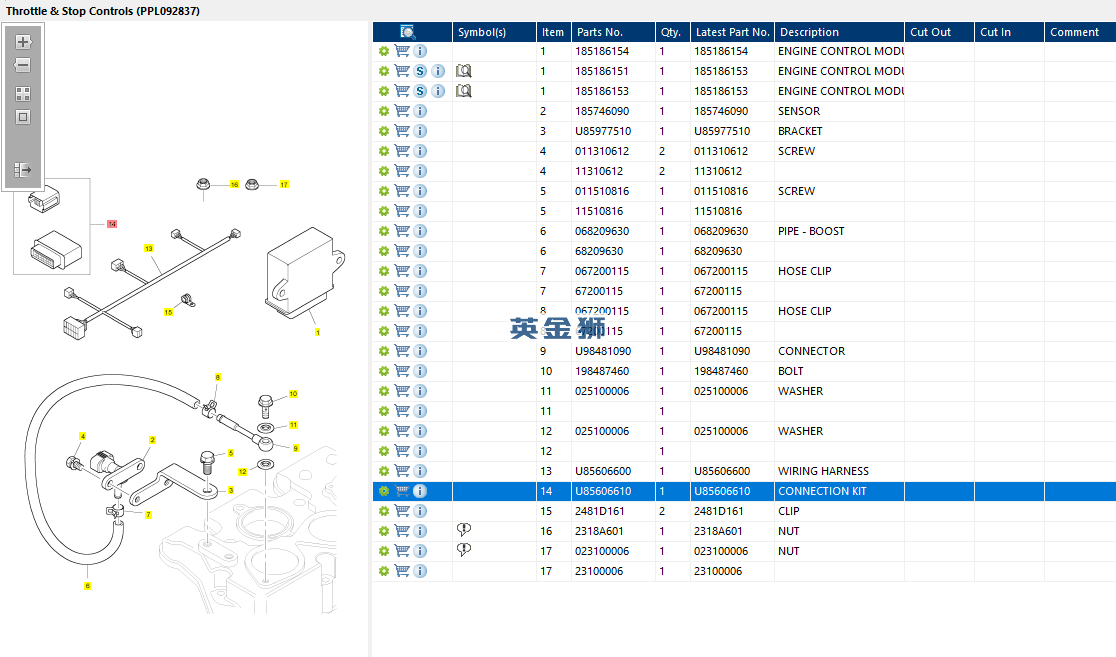Screen dimensions: 1116x657
Task: Add CLIP 2481D161 to cart
Action: [402, 511]
